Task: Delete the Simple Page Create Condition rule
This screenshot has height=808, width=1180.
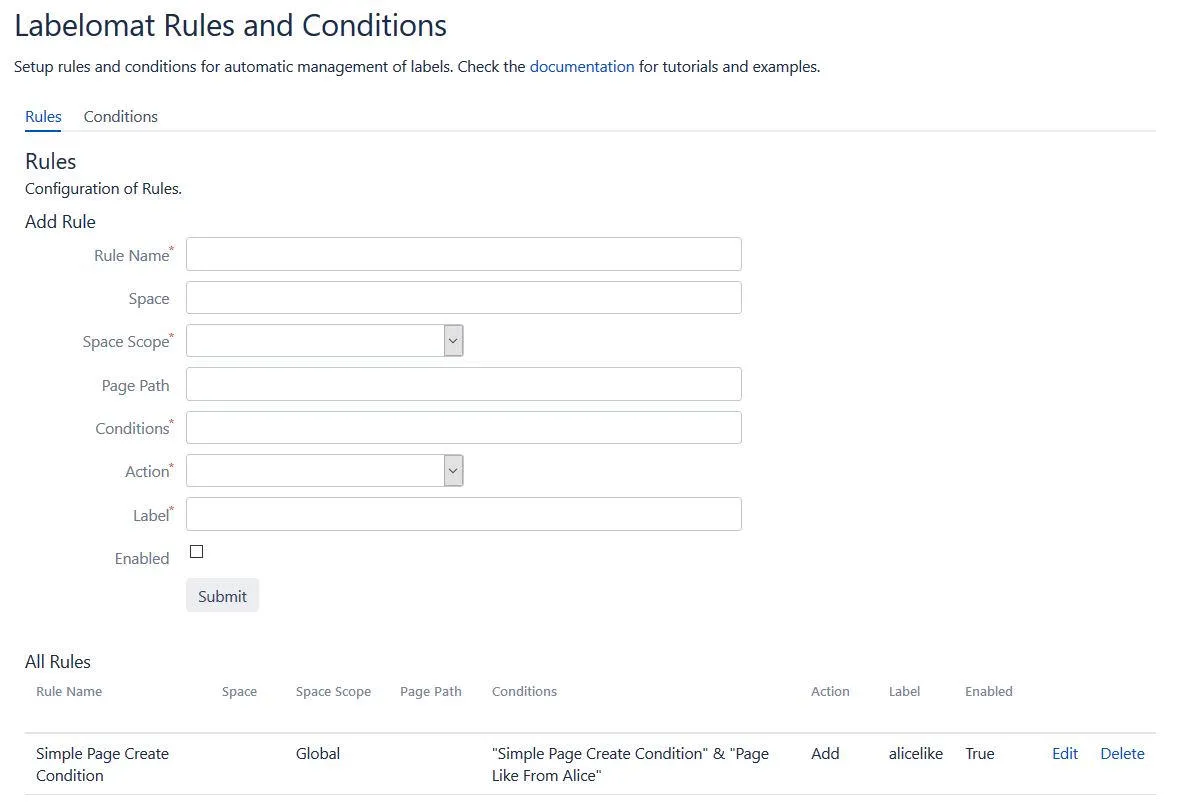Action: pyautogui.click(x=1122, y=754)
